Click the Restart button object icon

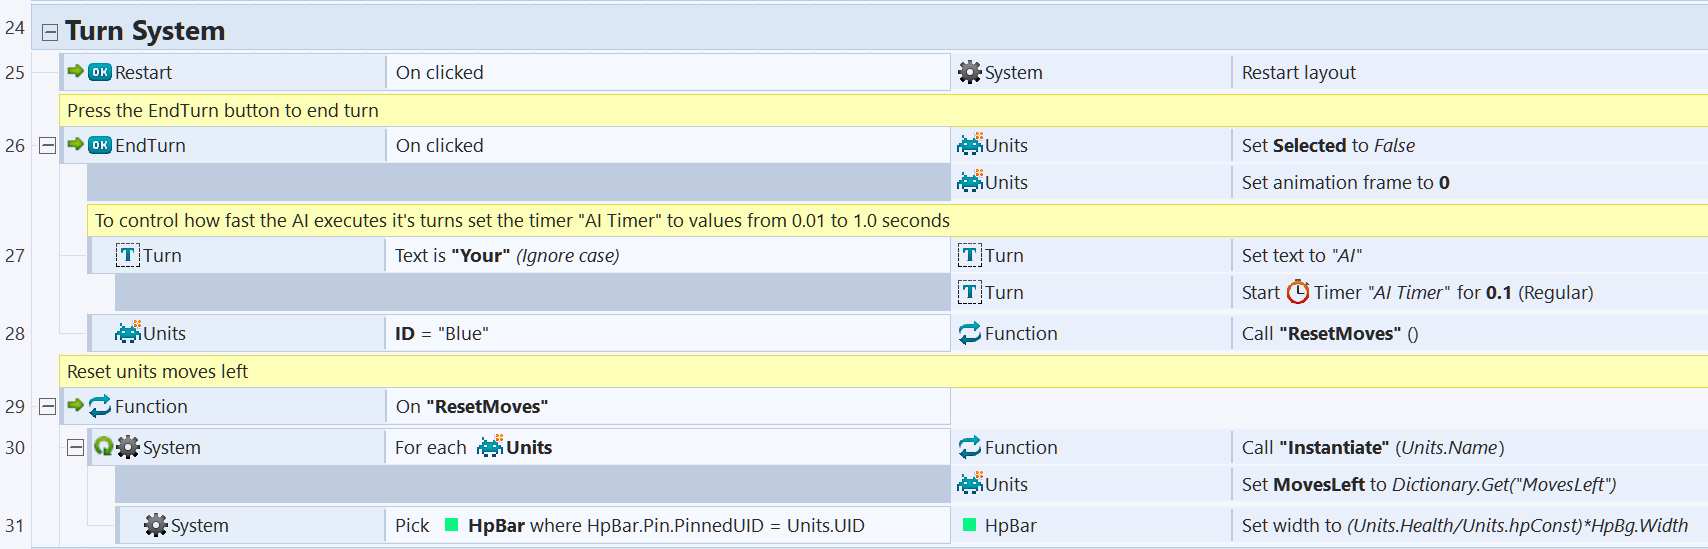click(100, 72)
